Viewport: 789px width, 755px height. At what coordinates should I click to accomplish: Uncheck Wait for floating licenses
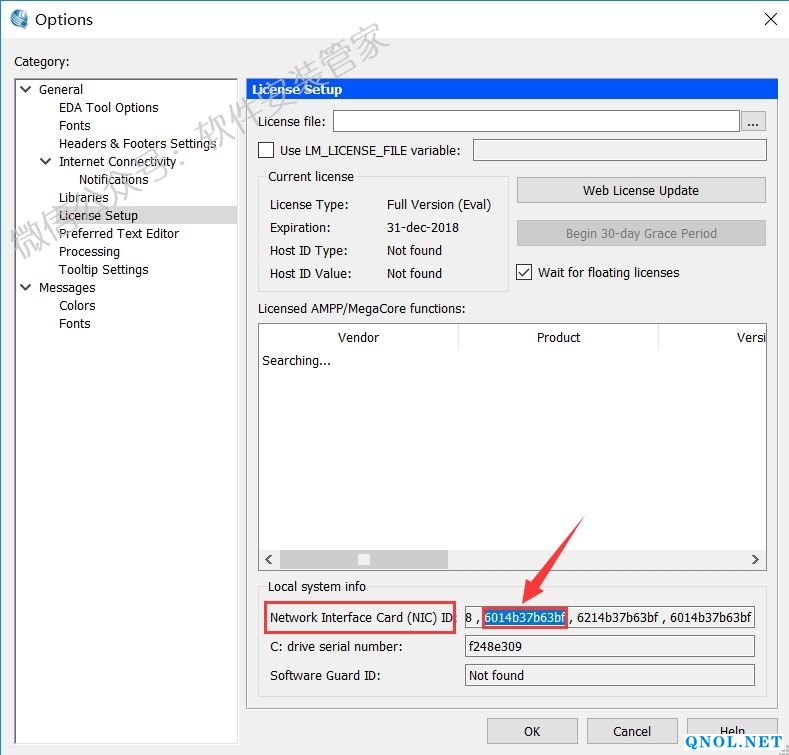(524, 272)
